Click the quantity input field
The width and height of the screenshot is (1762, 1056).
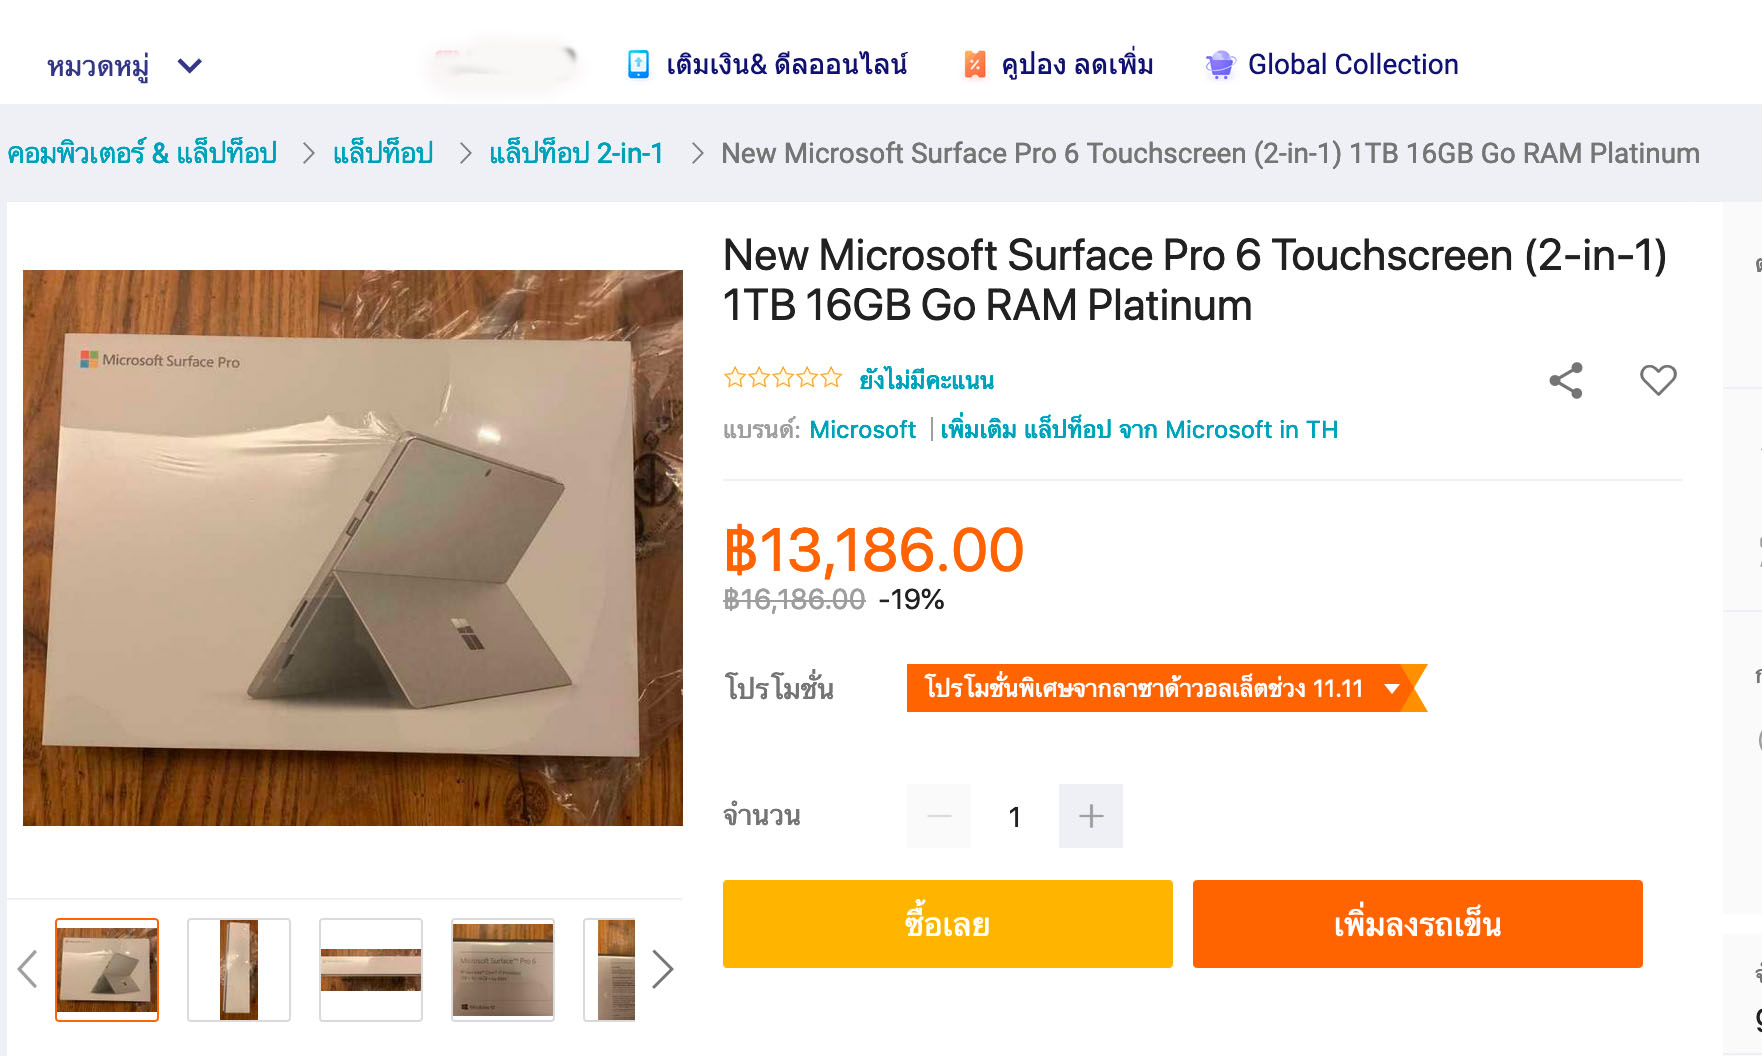coord(1015,816)
